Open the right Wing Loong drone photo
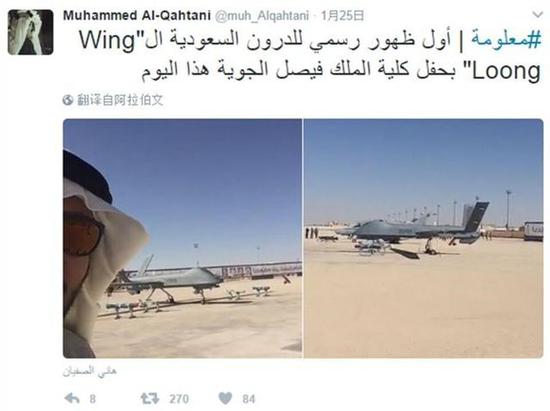The width and height of the screenshot is (550, 411). (424, 238)
